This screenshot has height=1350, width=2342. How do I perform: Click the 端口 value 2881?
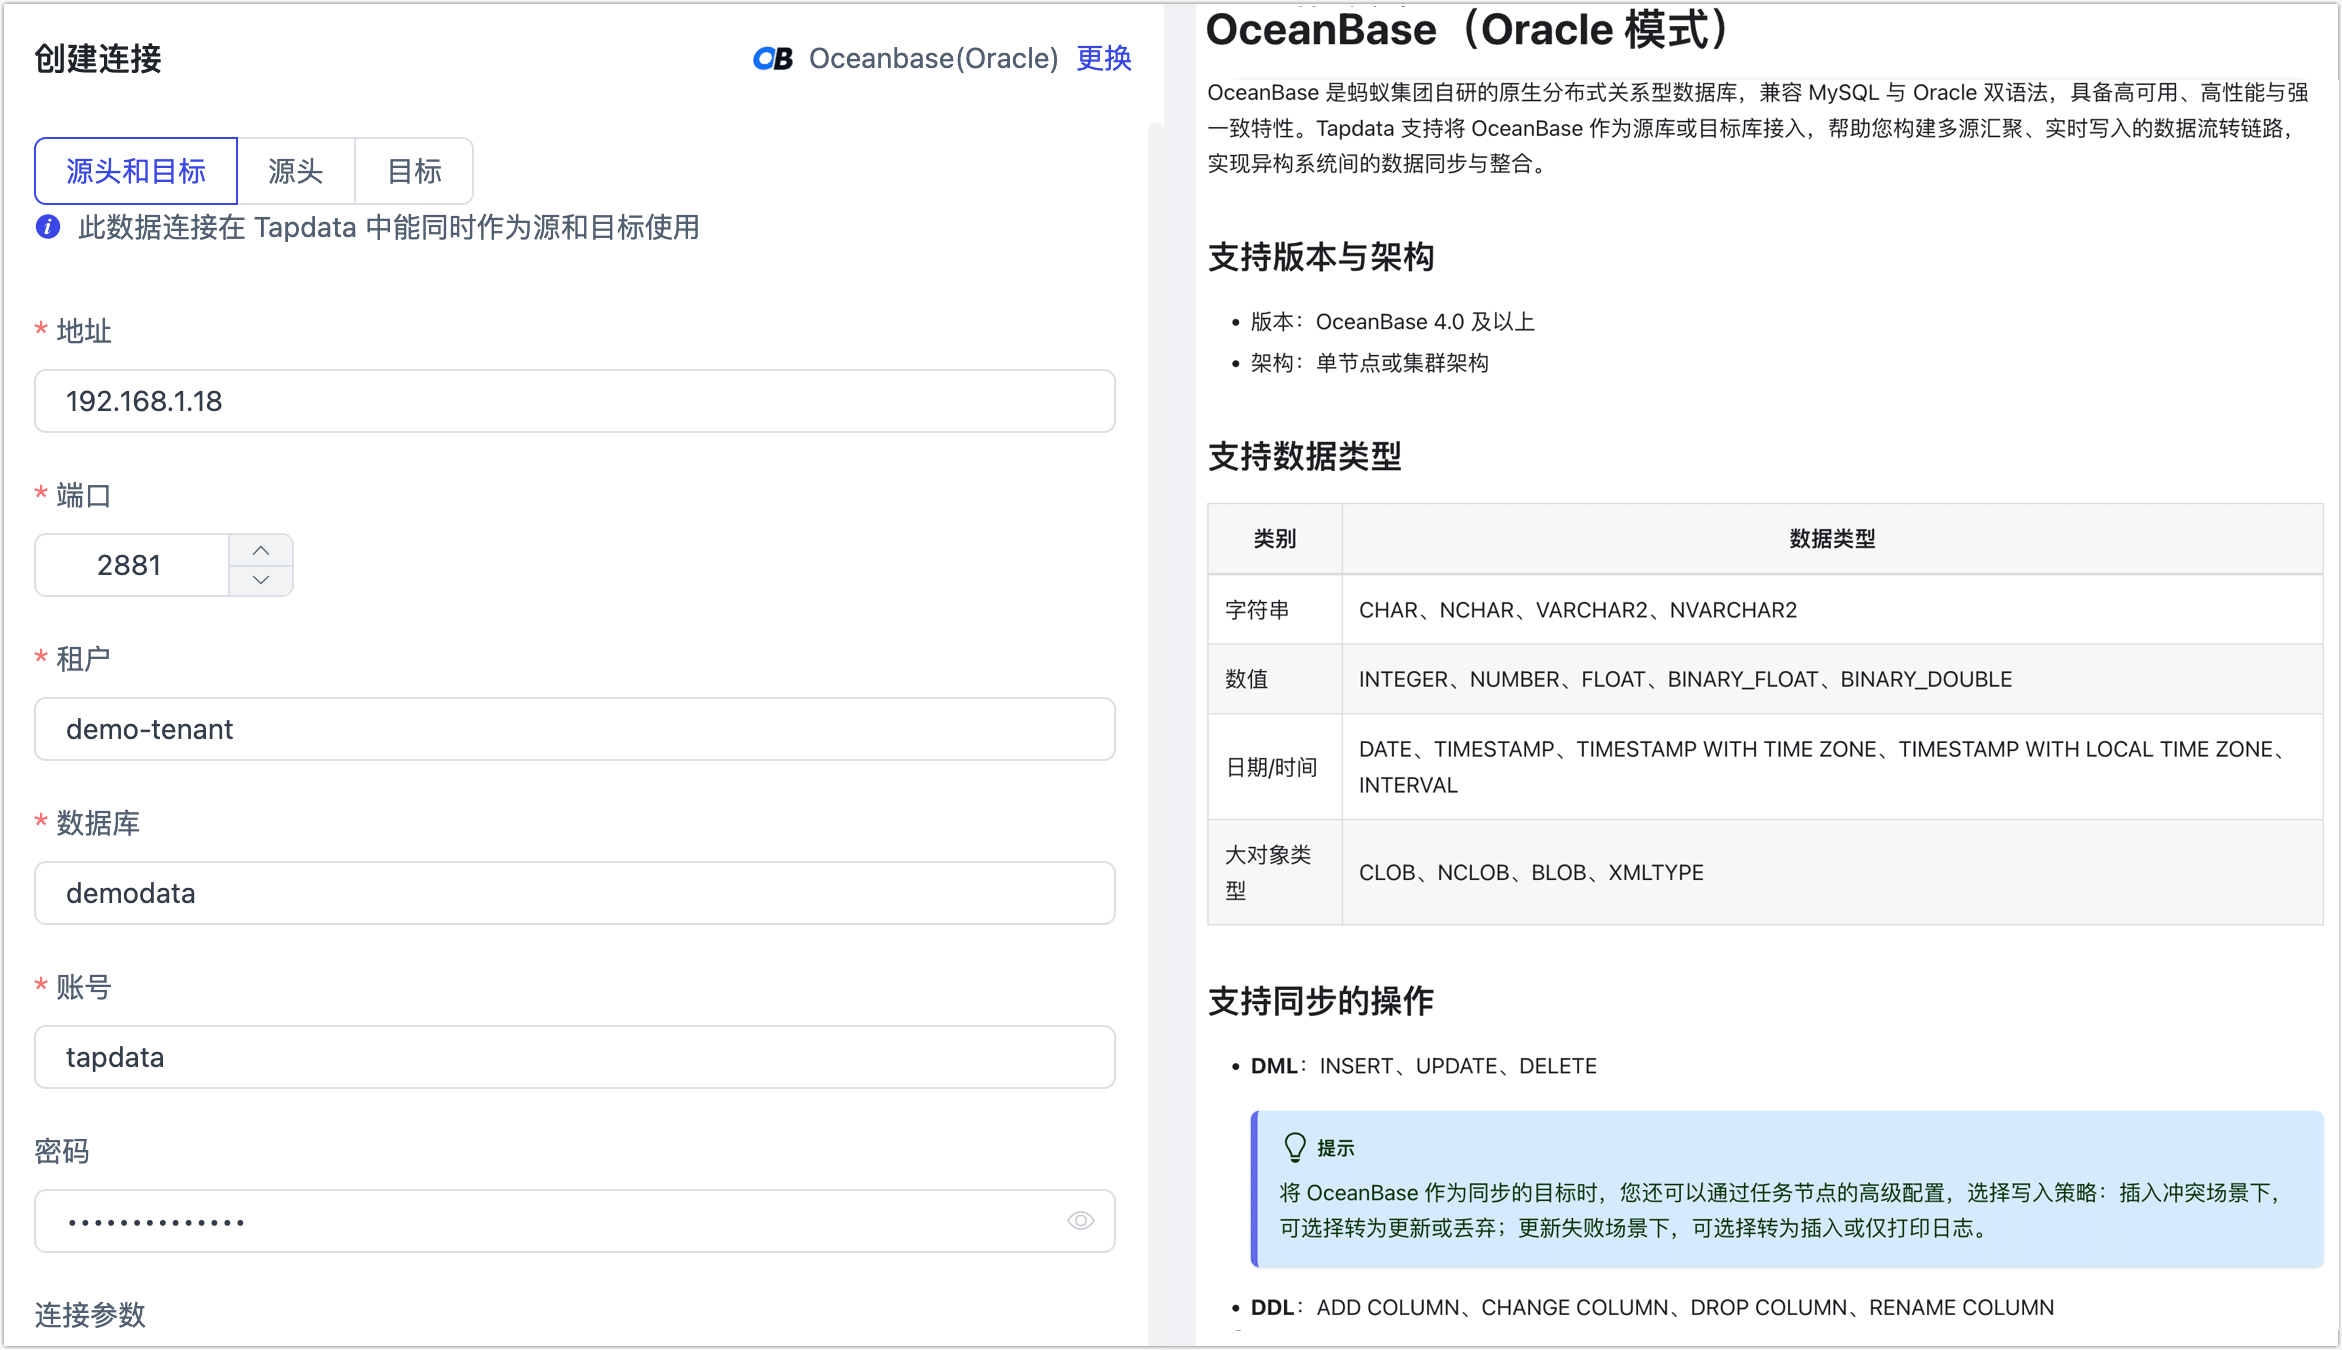[130, 564]
